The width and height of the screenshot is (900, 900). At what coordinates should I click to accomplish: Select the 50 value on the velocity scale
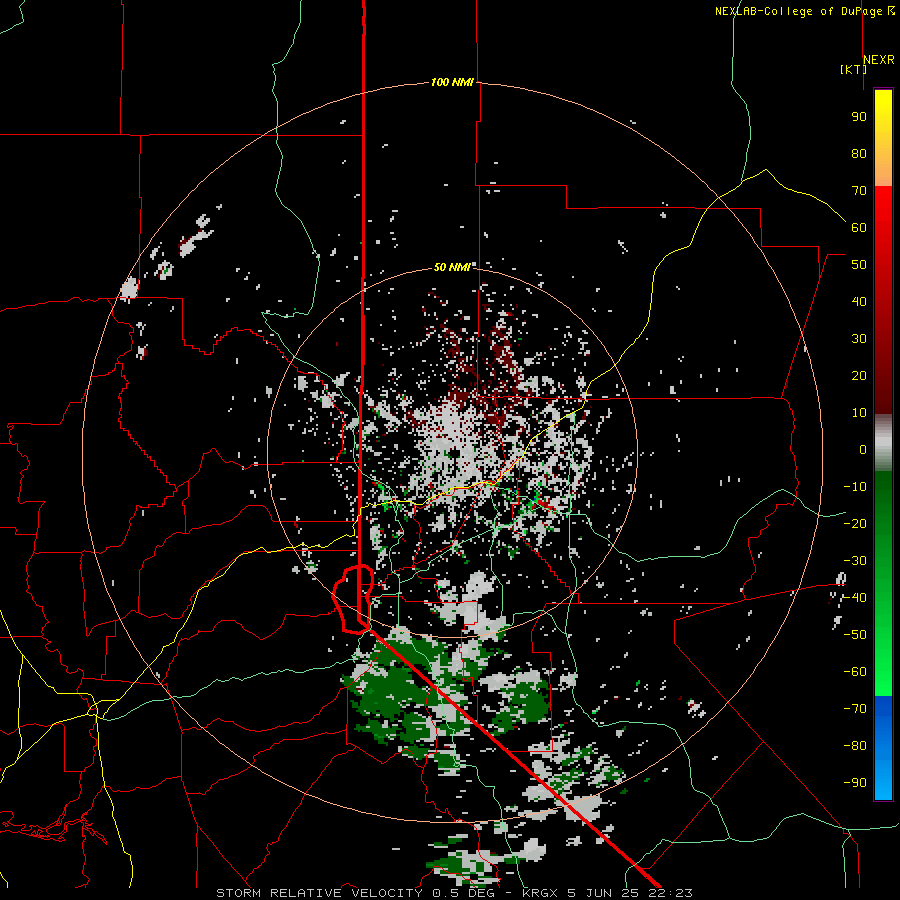point(859,265)
